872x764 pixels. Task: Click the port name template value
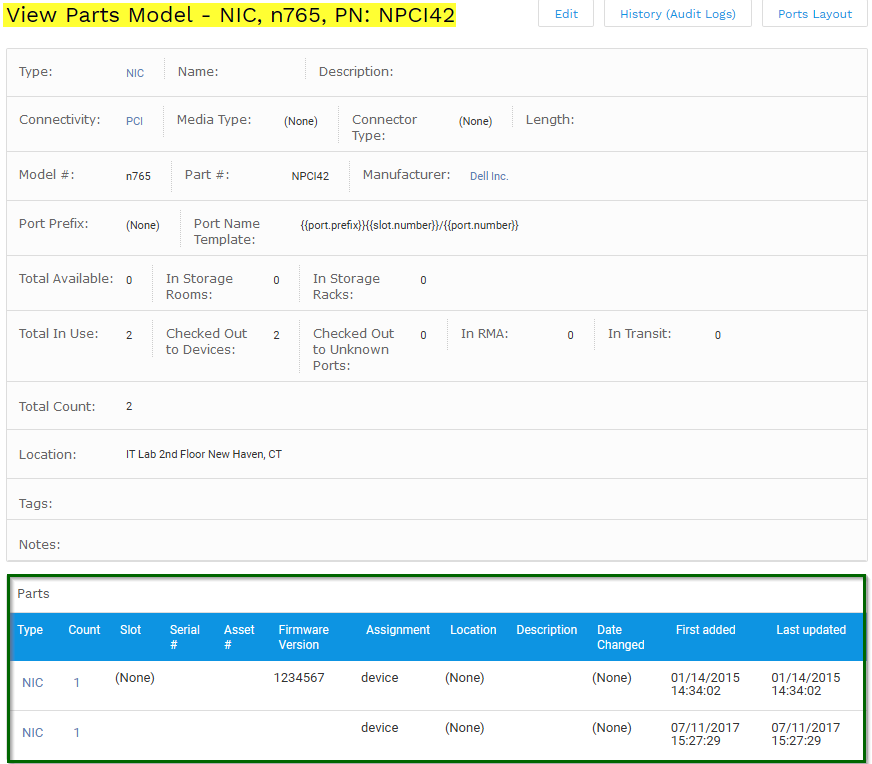click(x=409, y=225)
